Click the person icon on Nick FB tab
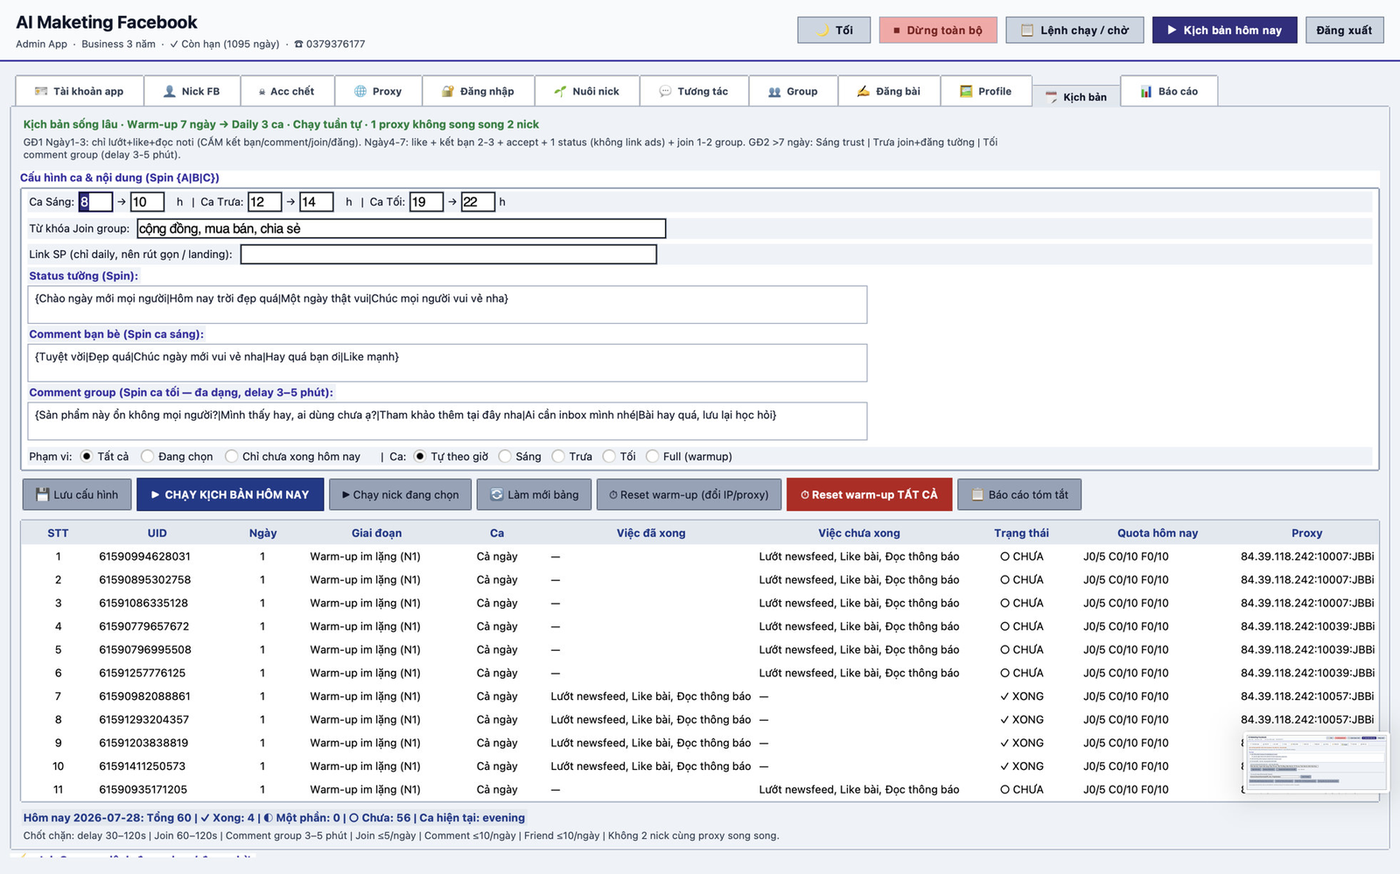Screen dimensions: 1400x874 (x=169, y=91)
